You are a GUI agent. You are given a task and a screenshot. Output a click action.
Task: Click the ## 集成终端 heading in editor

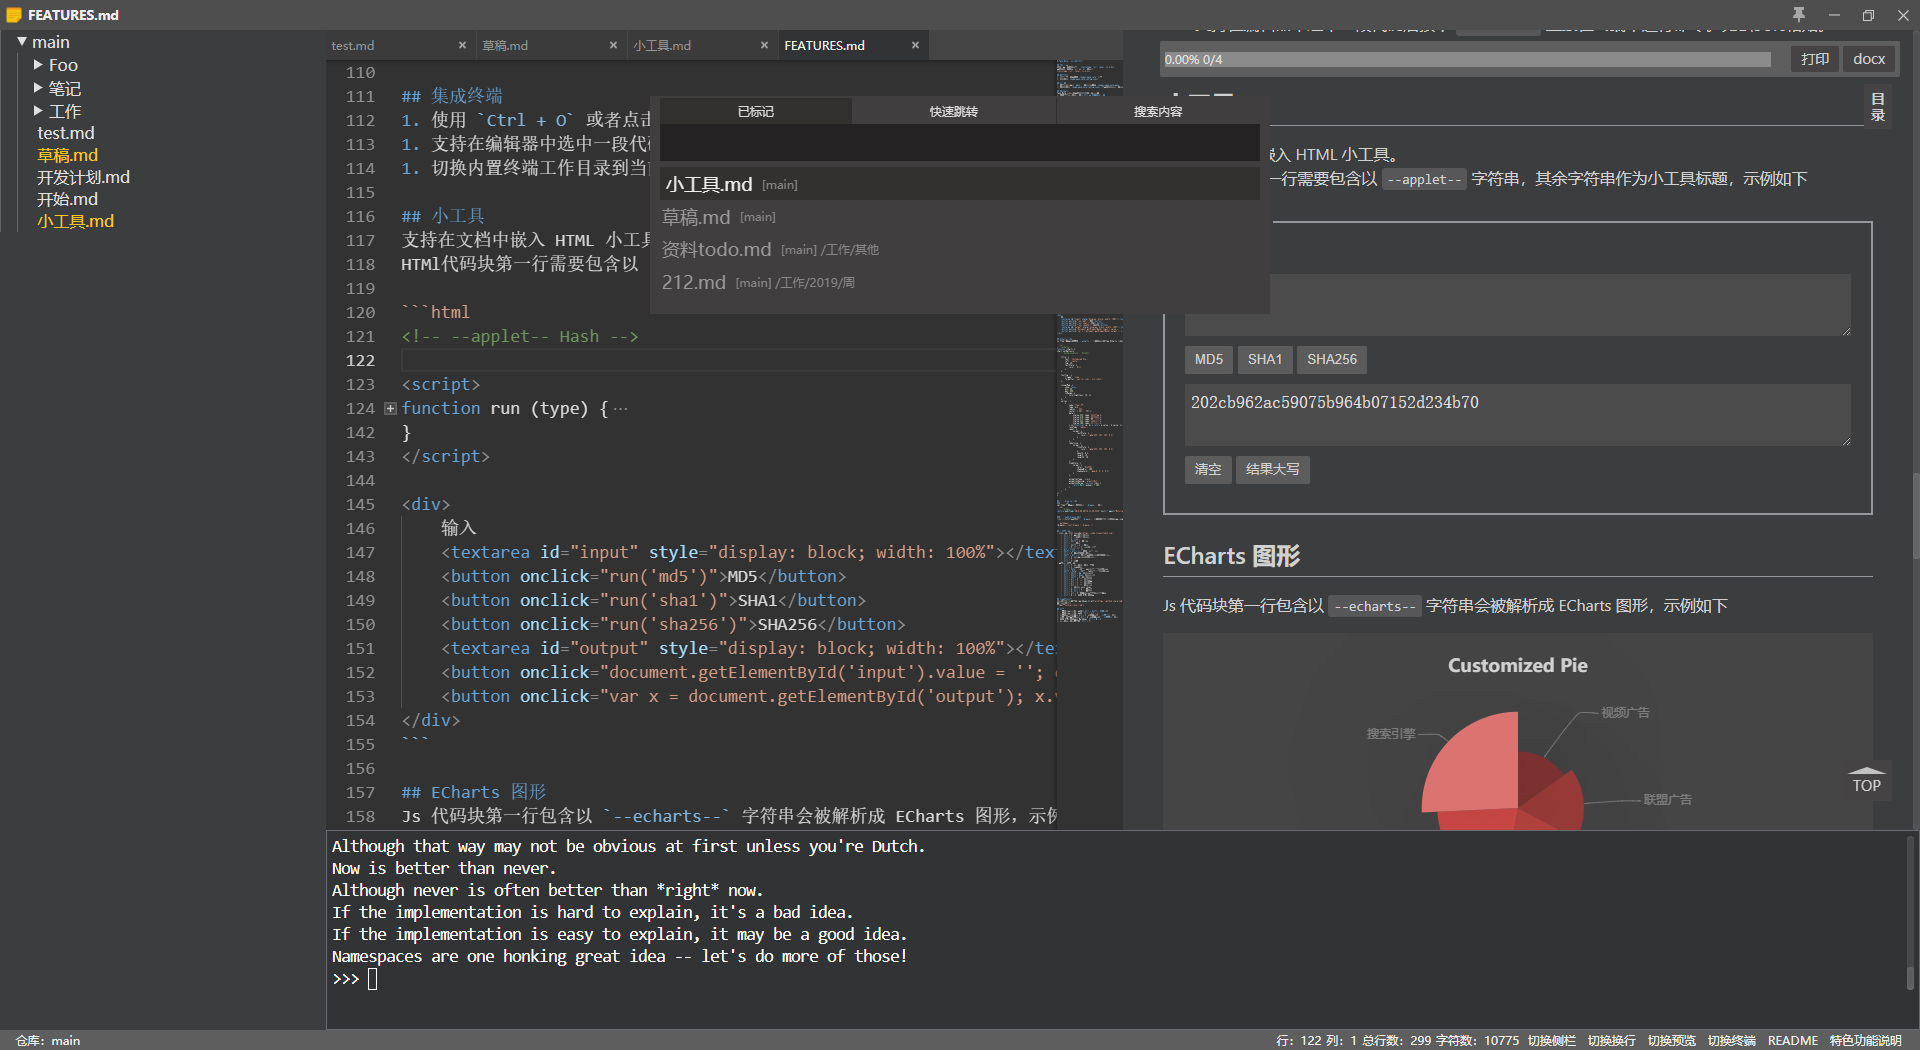(x=452, y=96)
